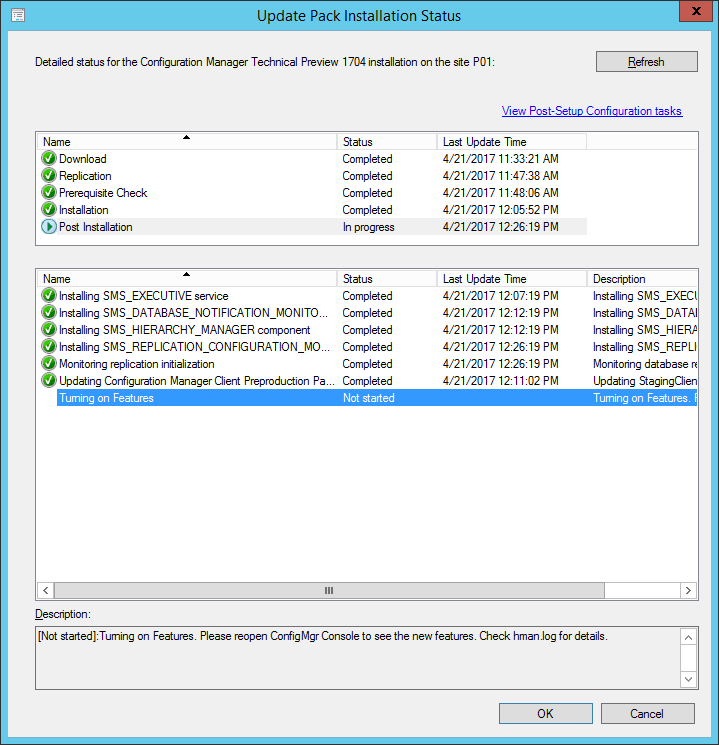The height and width of the screenshot is (745, 719).
Task: Click the check icon for Installing SMS_EXECUTIVE service
Action: tap(48, 295)
